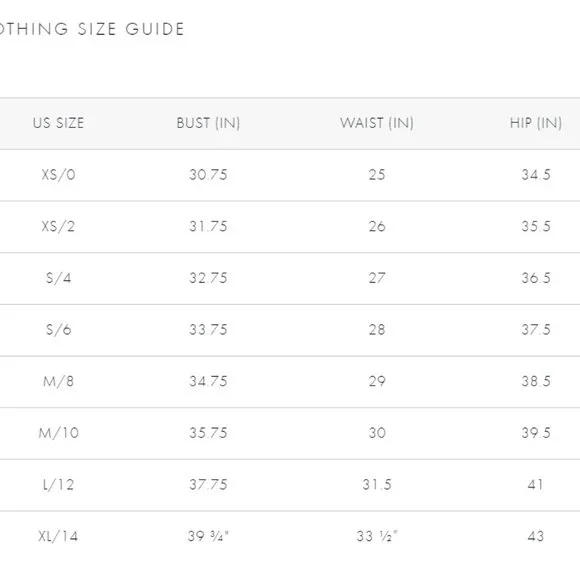Screen dimensions: 580x580
Task: Click the XS/0 size cell
Action: 58,174
